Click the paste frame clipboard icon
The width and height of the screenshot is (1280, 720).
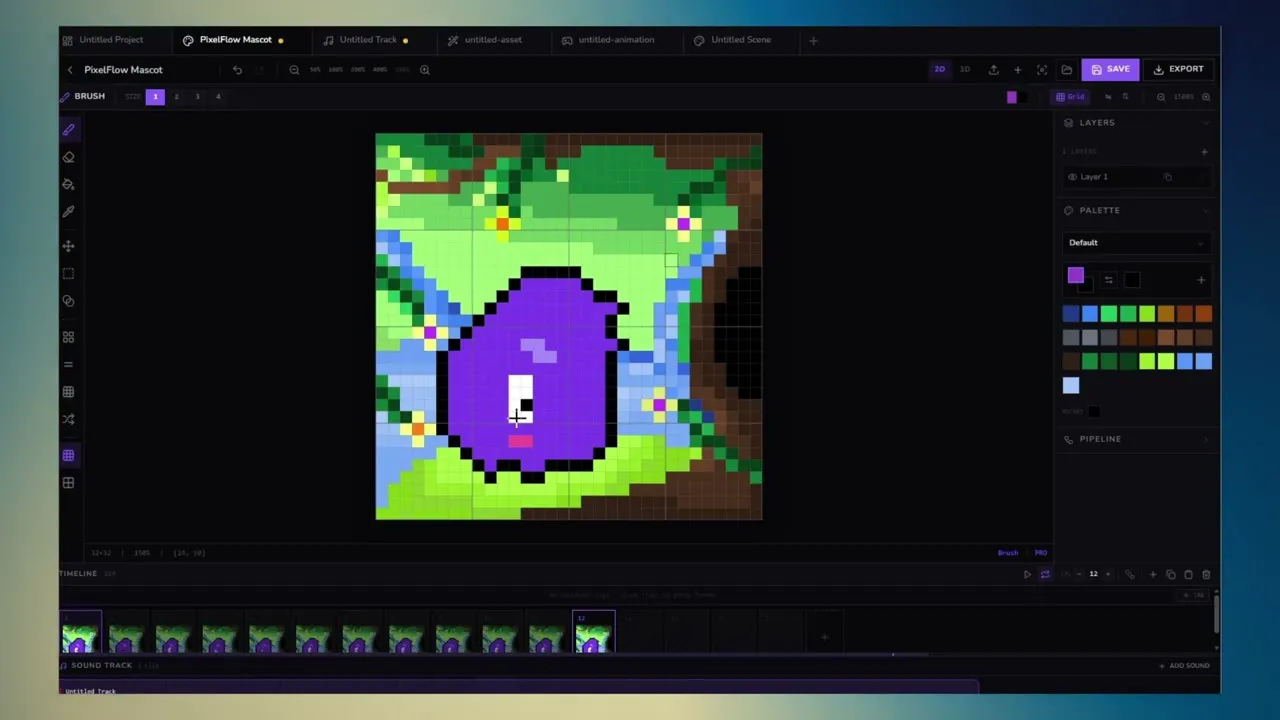click(x=1188, y=575)
